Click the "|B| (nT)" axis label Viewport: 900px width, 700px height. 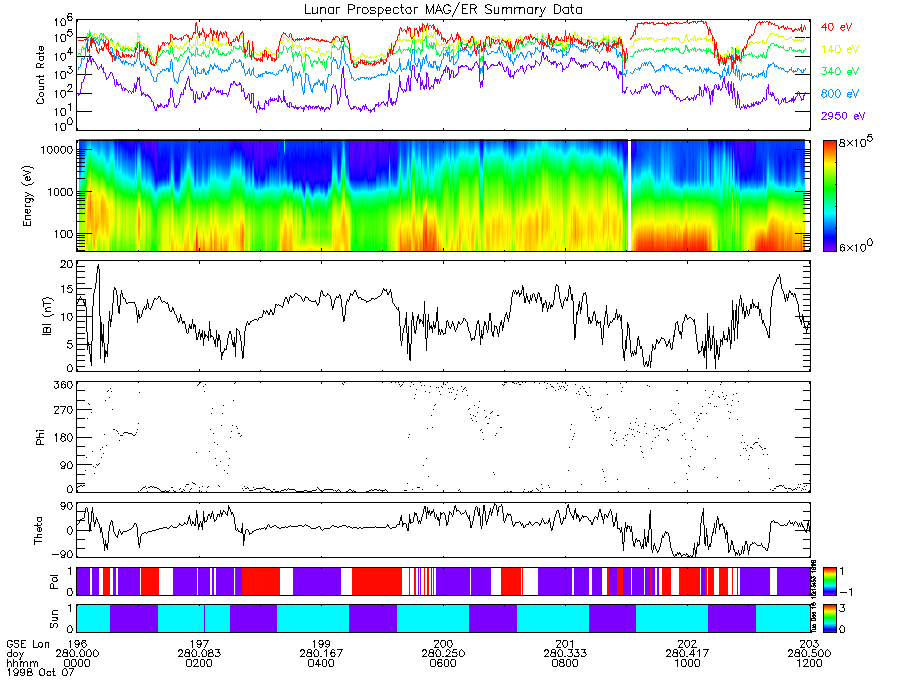tap(47, 316)
